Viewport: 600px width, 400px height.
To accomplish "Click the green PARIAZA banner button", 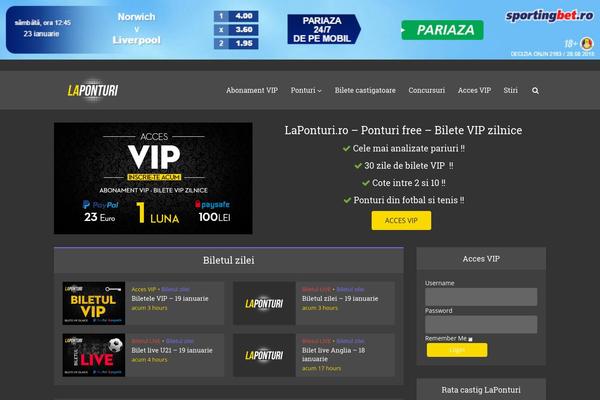I will coord(442,30).
